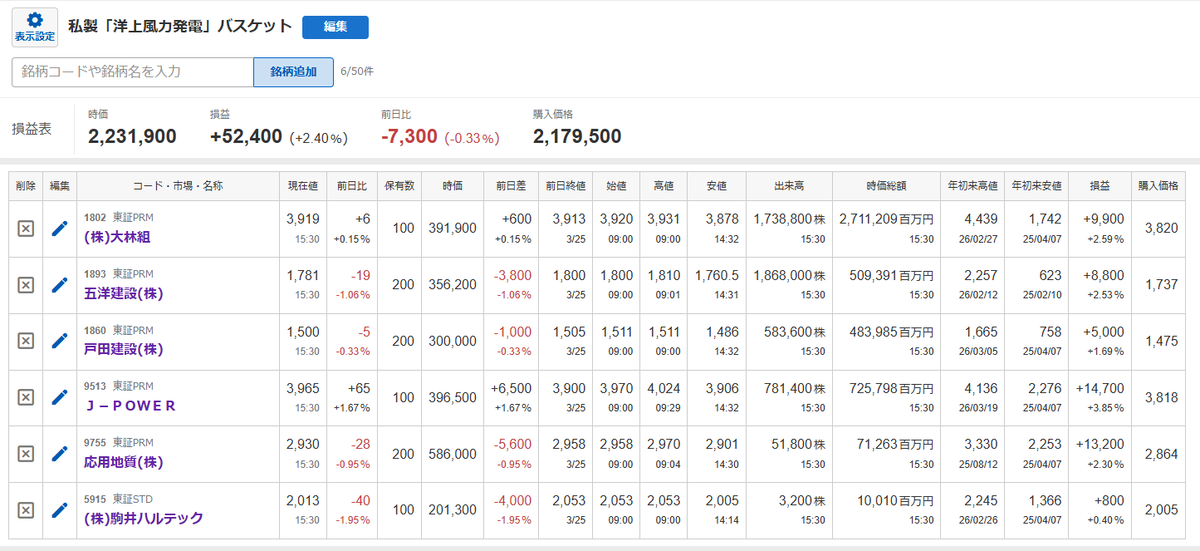The height and width of the screenshot is (551, 1200).
Task: Edit the 五洋建設(株) entry with pencil
Action: click(60, 285)
